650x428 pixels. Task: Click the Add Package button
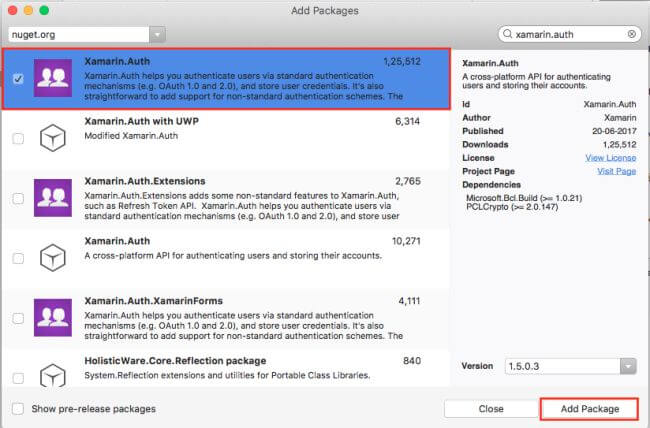tap(589, 409)
